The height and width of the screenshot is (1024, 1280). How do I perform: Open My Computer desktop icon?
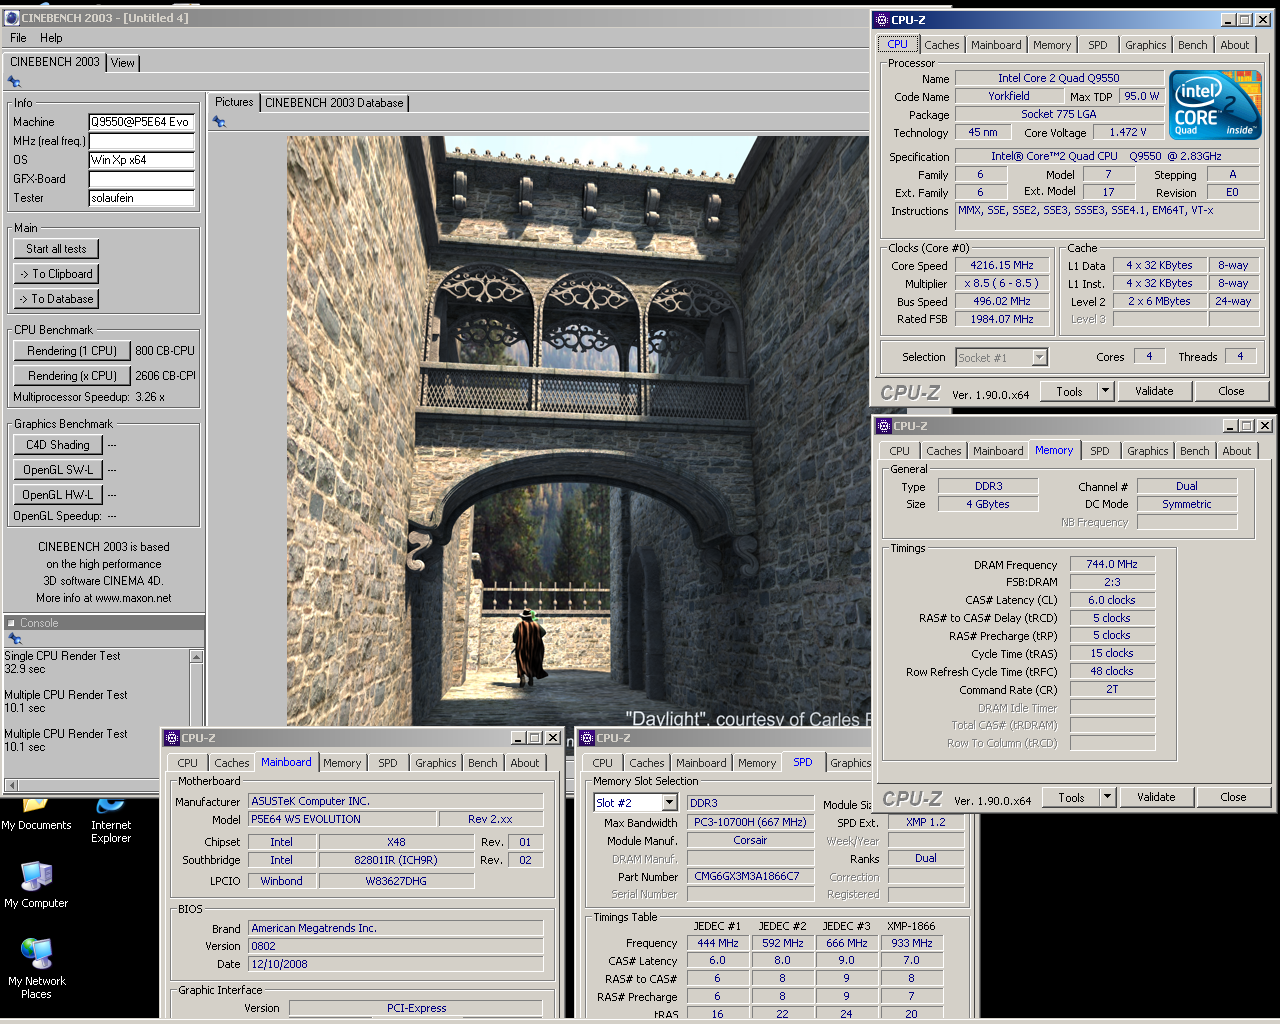[x=36, y=884]
